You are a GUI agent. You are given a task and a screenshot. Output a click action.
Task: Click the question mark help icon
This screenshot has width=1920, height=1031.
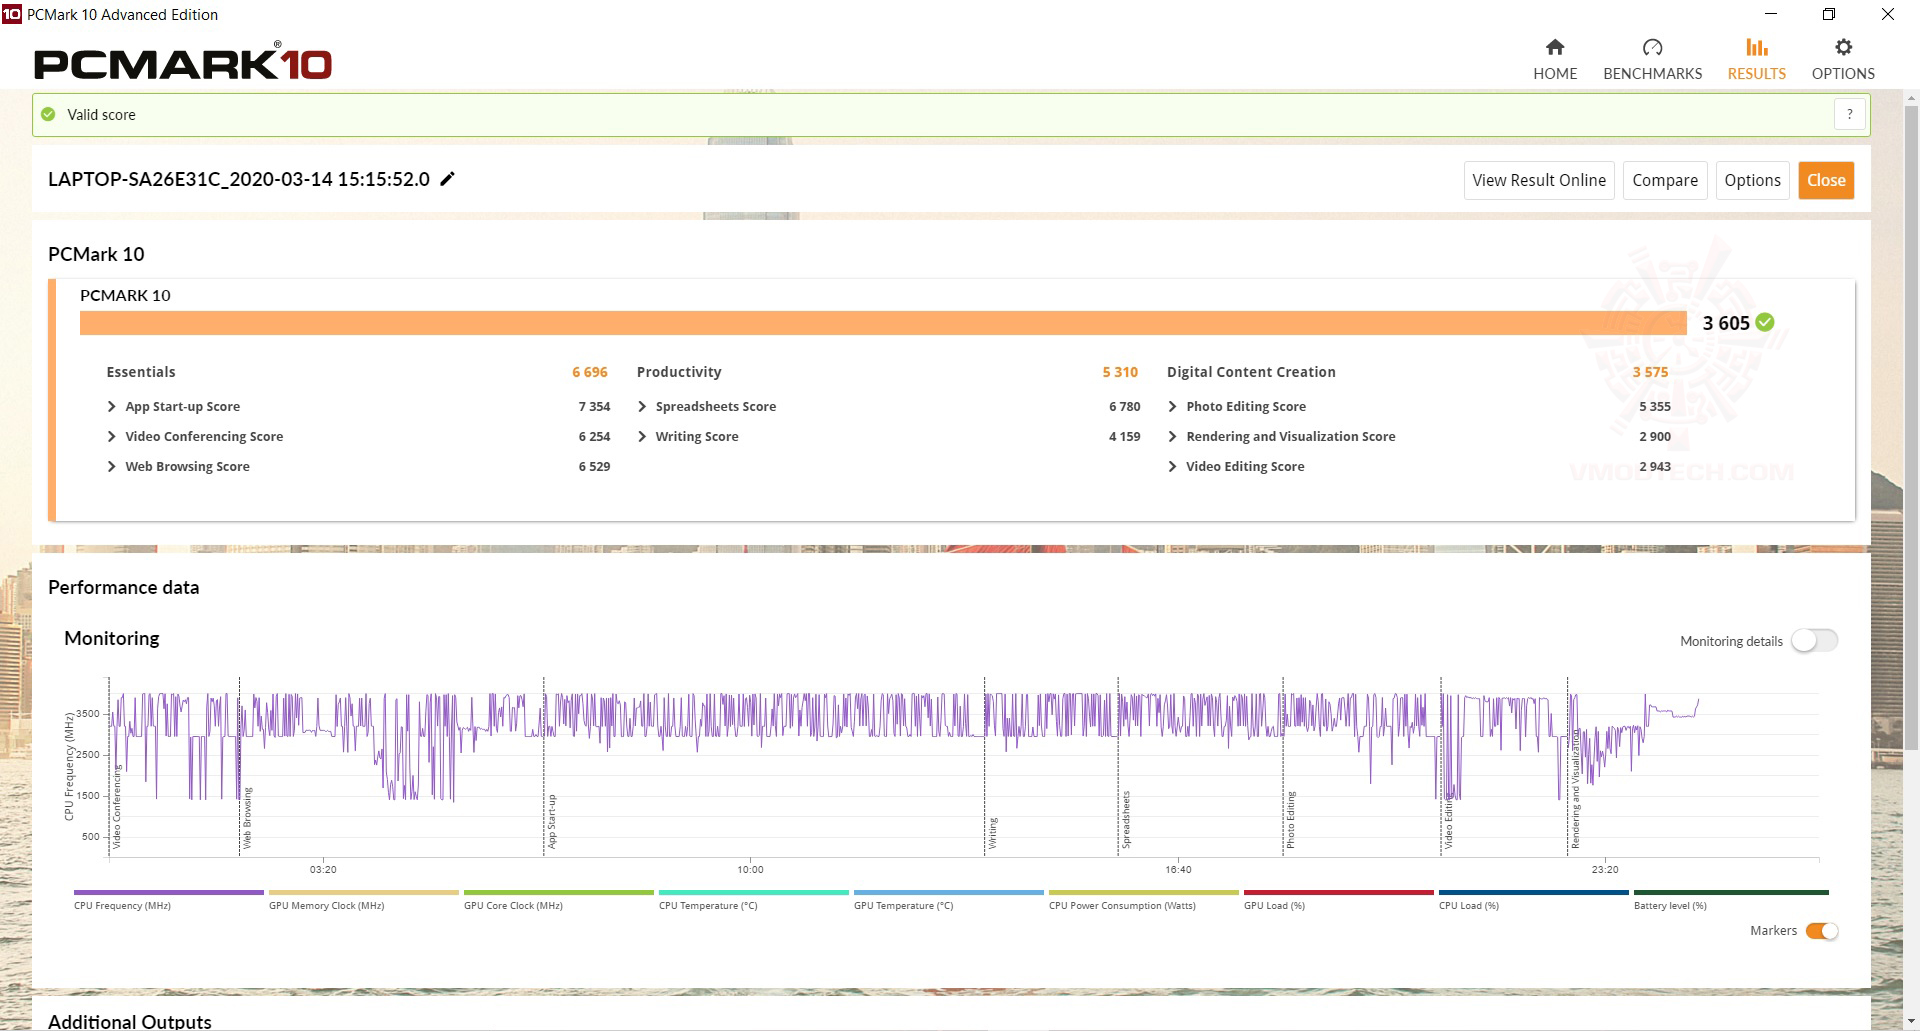1850,114
